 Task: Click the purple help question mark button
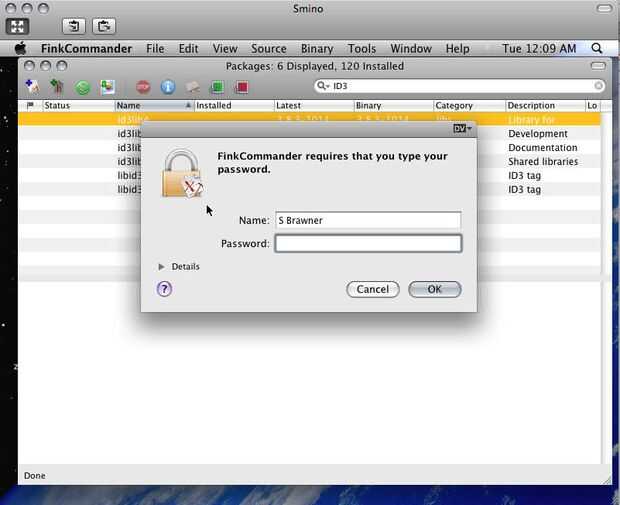coord(164,289)
